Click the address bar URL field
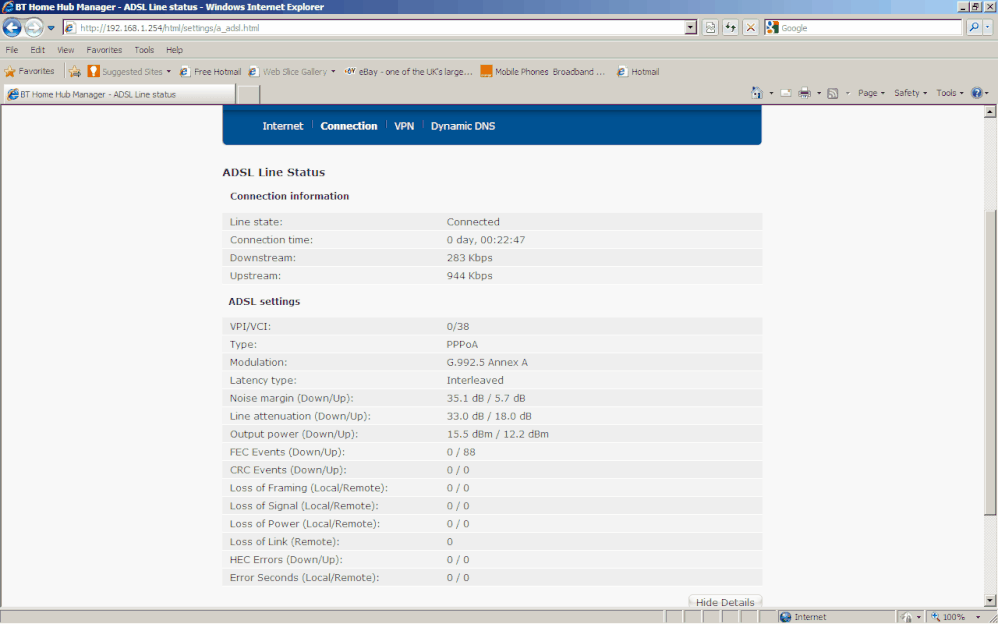Image resolution: width=998 pixels, height=624 pixels. 374,28
